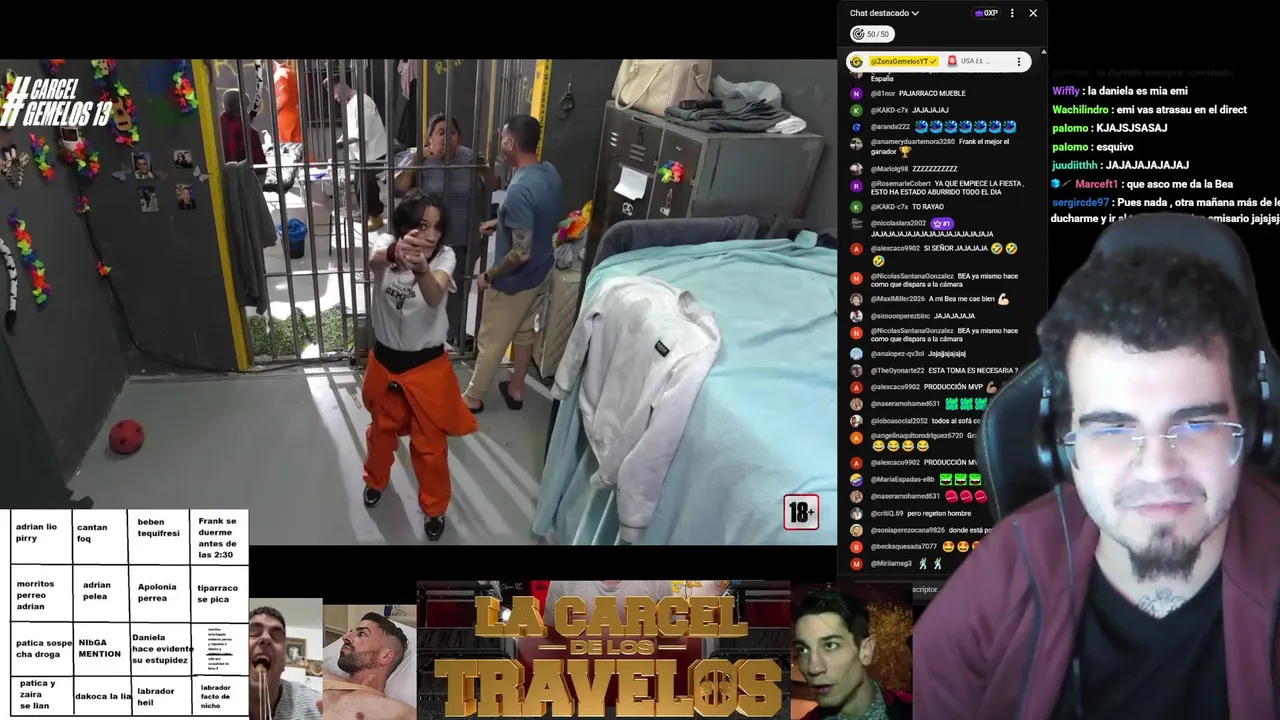Click @MariaEspadas-e8b's avatar

click(x=856, y=480)
